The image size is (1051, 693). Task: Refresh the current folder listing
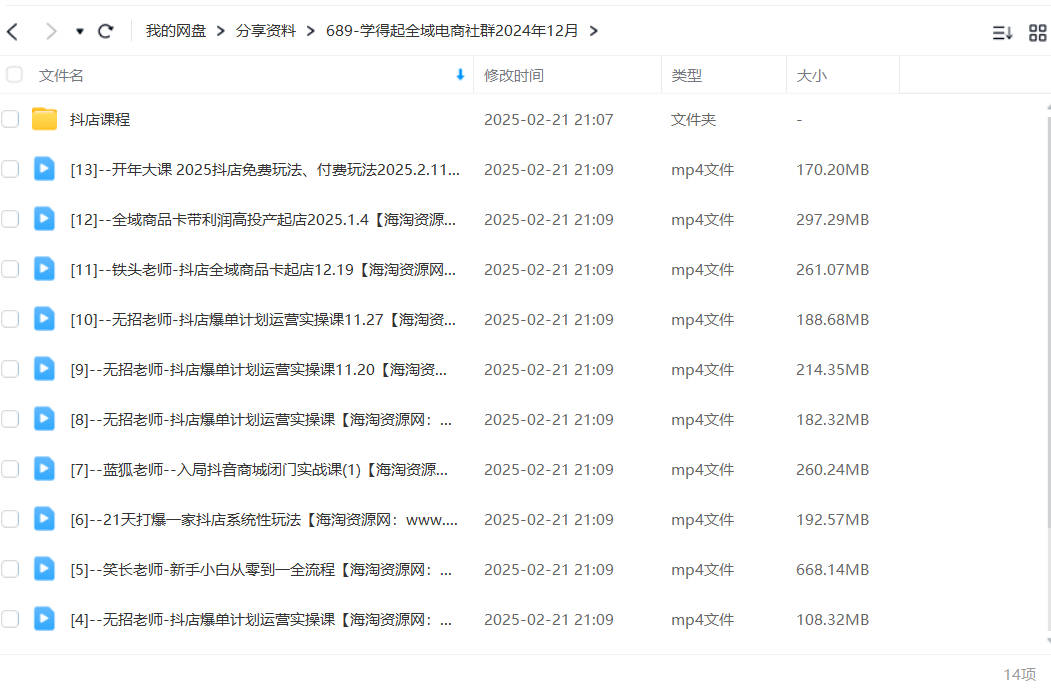pos(105,31)
